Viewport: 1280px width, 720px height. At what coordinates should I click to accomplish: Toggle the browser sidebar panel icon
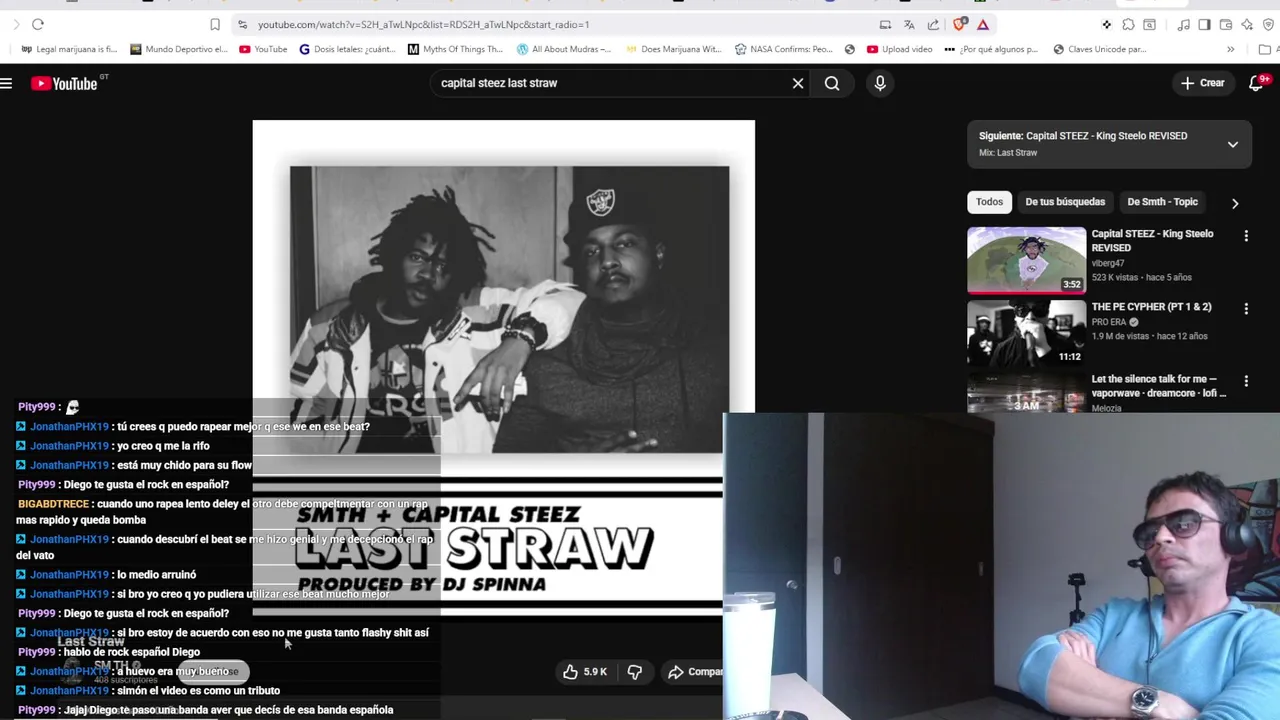[1204, 24]
